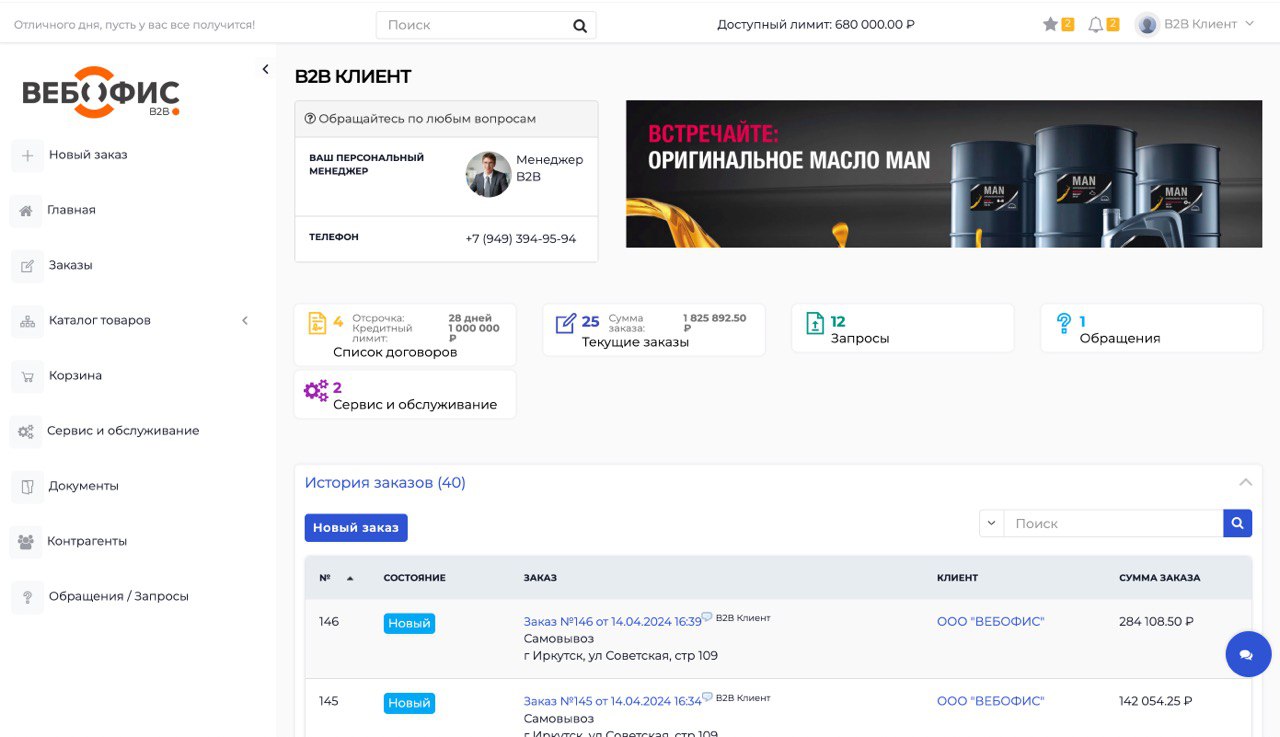
Task: Collapse the История заказов panel
Action: coord(1245,483)
